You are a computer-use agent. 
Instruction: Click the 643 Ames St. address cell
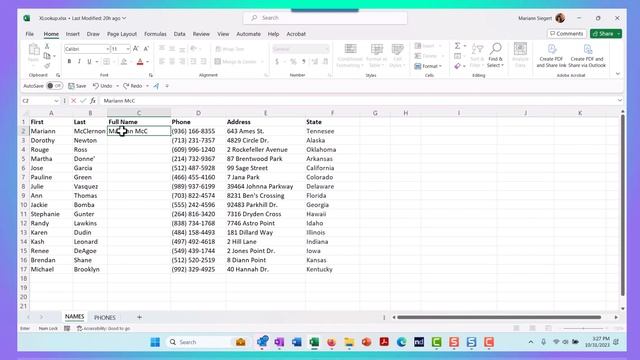(x=265, y=131)
